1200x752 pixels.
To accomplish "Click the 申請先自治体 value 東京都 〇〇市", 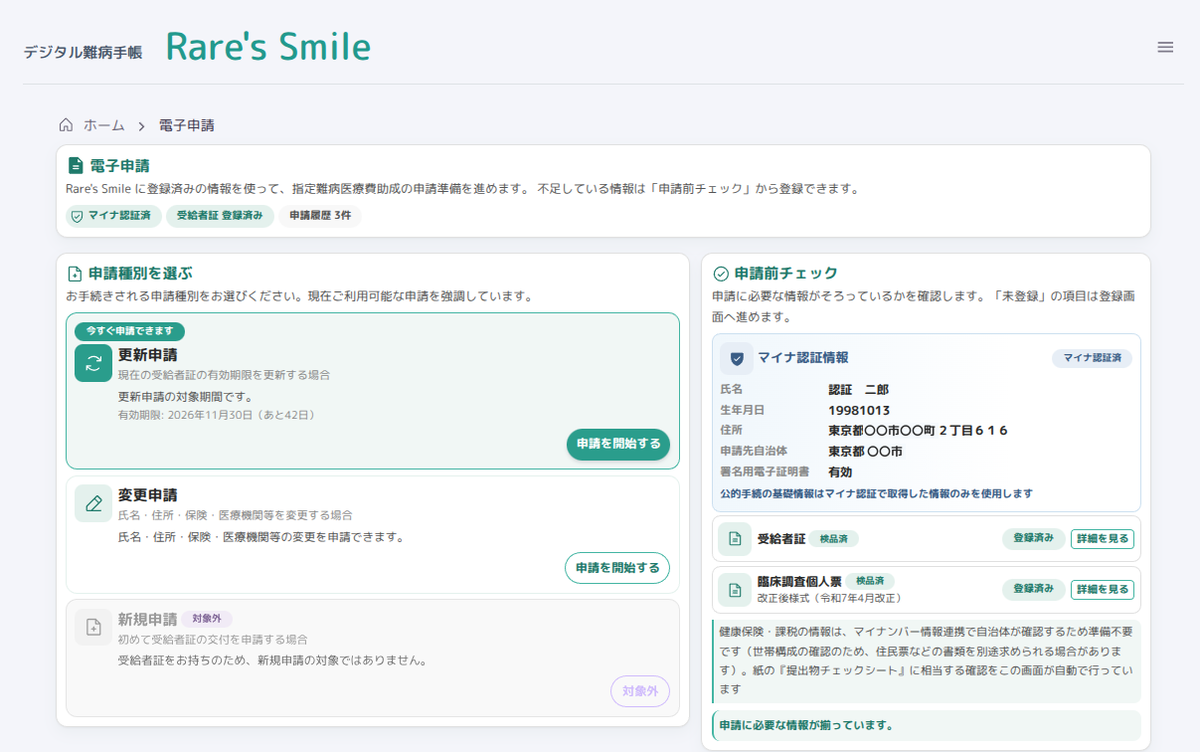I will (865, 452).
